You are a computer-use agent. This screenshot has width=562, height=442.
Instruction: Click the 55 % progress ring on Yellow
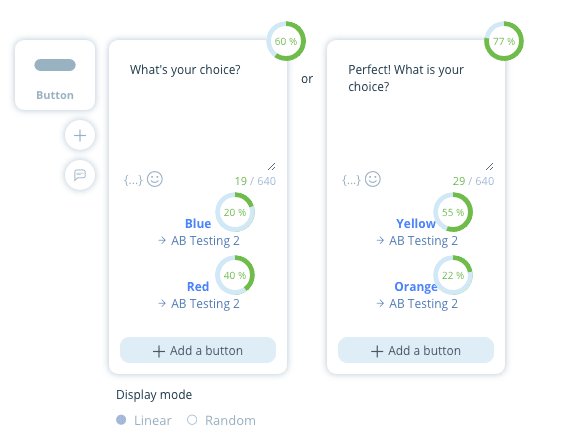point(453,212)
